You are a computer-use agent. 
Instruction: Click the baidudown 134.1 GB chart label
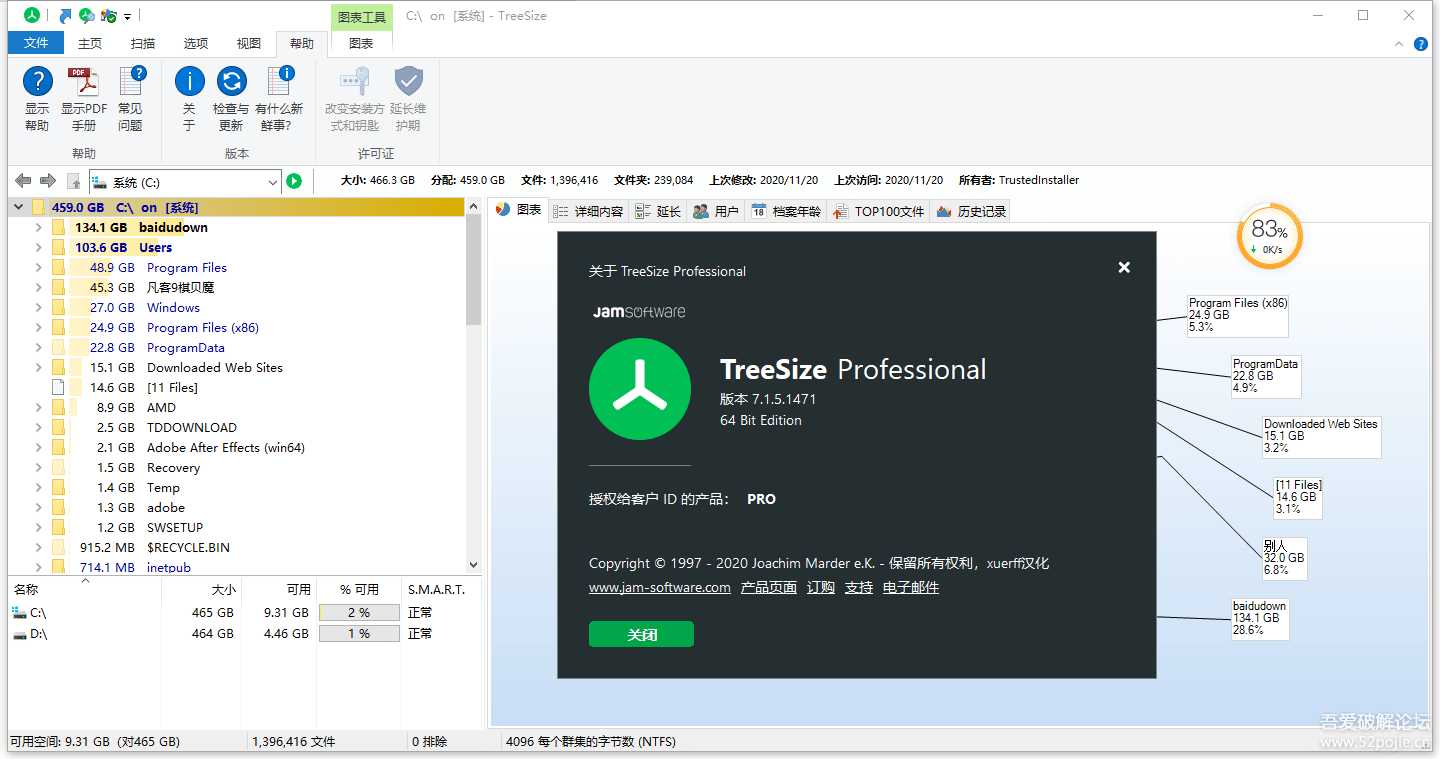1259,618
